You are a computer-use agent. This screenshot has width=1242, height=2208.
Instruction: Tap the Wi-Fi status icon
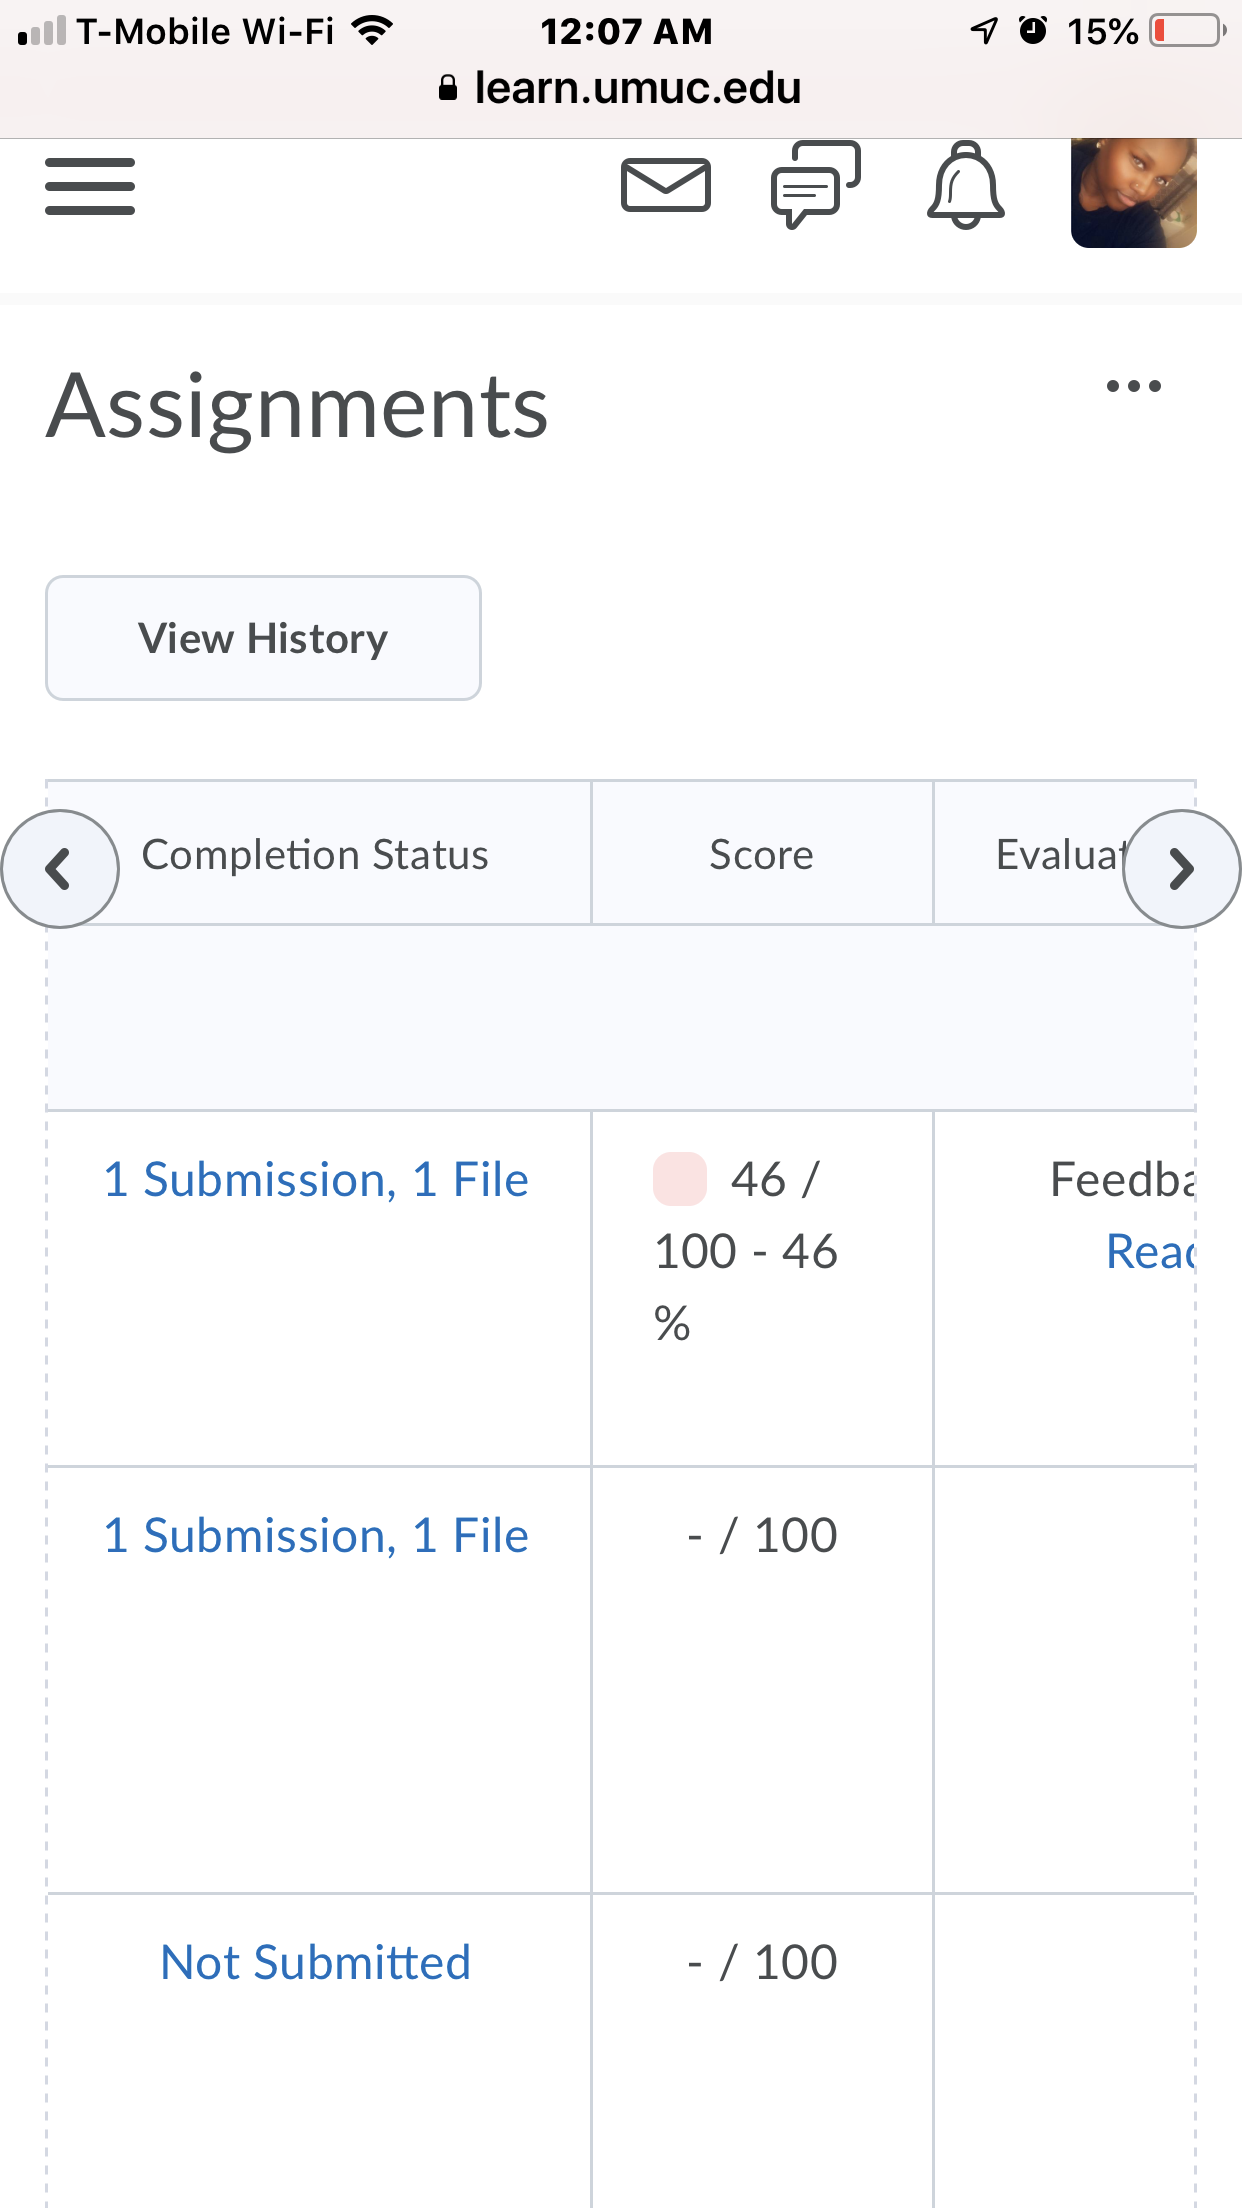tap(373, 31)
